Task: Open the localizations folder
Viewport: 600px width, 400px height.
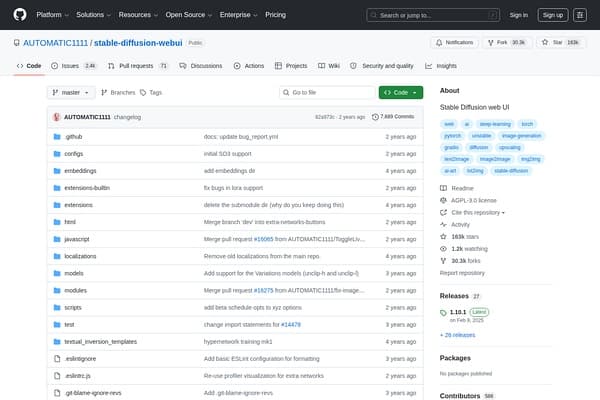Action: tap(80, 256)
